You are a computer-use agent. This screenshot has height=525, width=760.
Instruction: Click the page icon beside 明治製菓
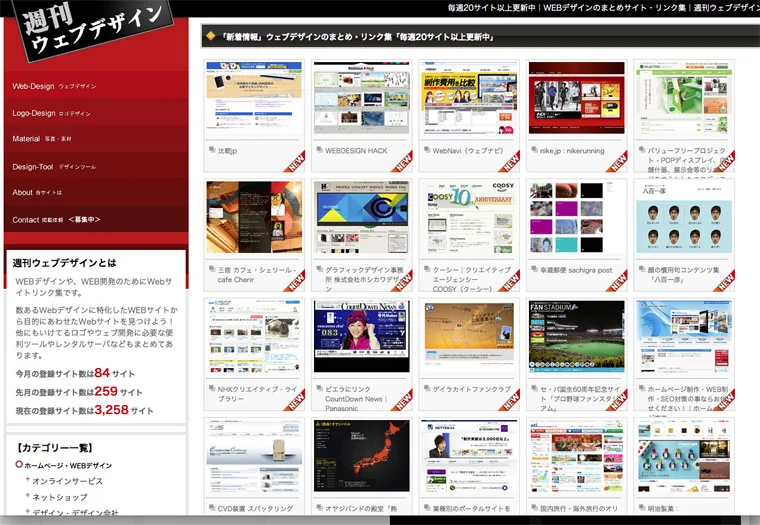coord(642,508)
